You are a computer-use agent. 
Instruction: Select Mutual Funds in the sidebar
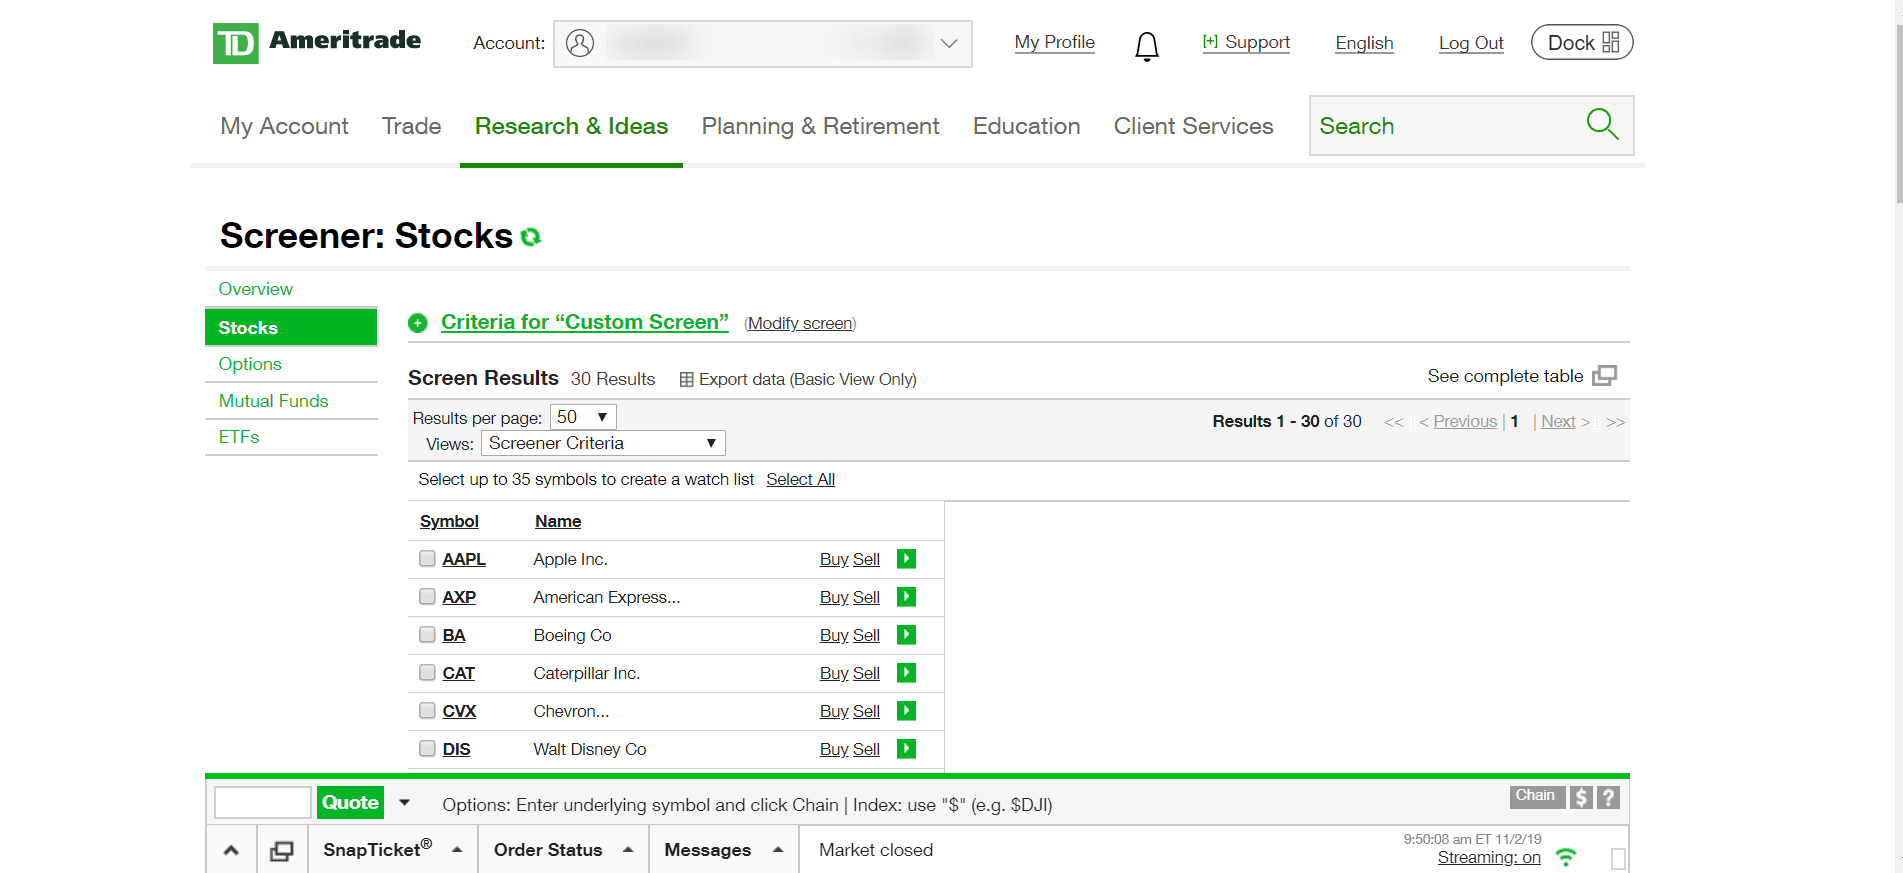273,401
